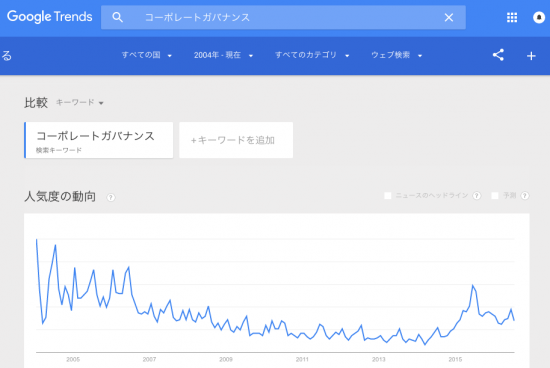This screenshot has height=368, width=550.
Task: Expand the 2004年 - 現在 date dropdown
Action: 223,55
